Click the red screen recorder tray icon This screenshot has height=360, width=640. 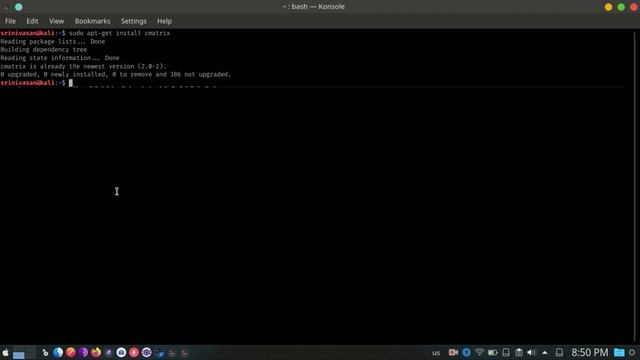(x=453, y=352)
